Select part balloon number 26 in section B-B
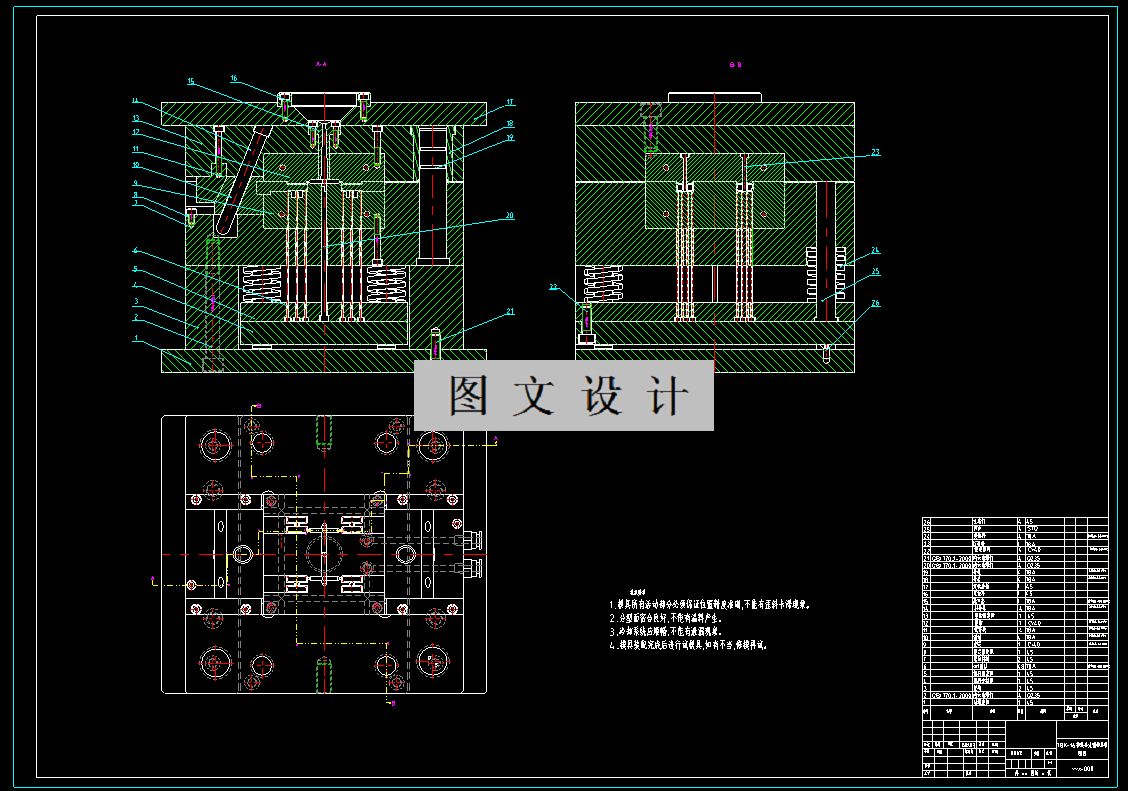 [875, 303]
